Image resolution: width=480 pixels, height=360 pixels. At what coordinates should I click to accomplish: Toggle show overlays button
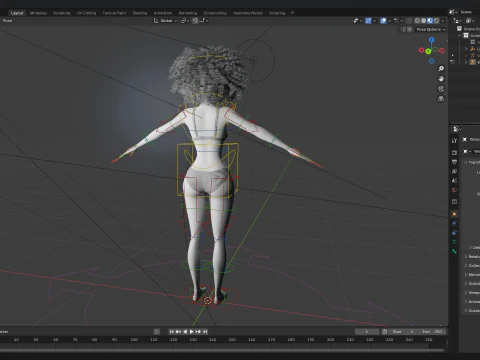click(x=383, y=21)
